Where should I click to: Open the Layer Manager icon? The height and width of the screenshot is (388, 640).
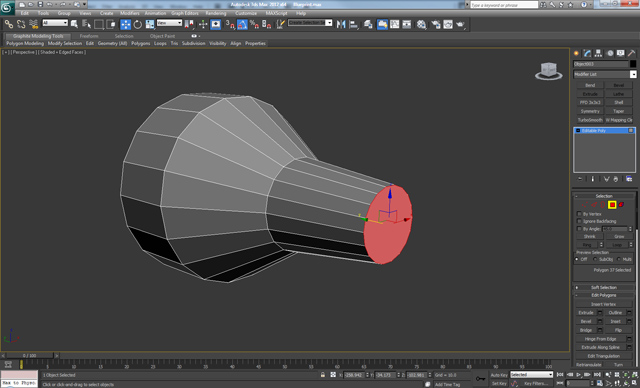click(368, 24)
